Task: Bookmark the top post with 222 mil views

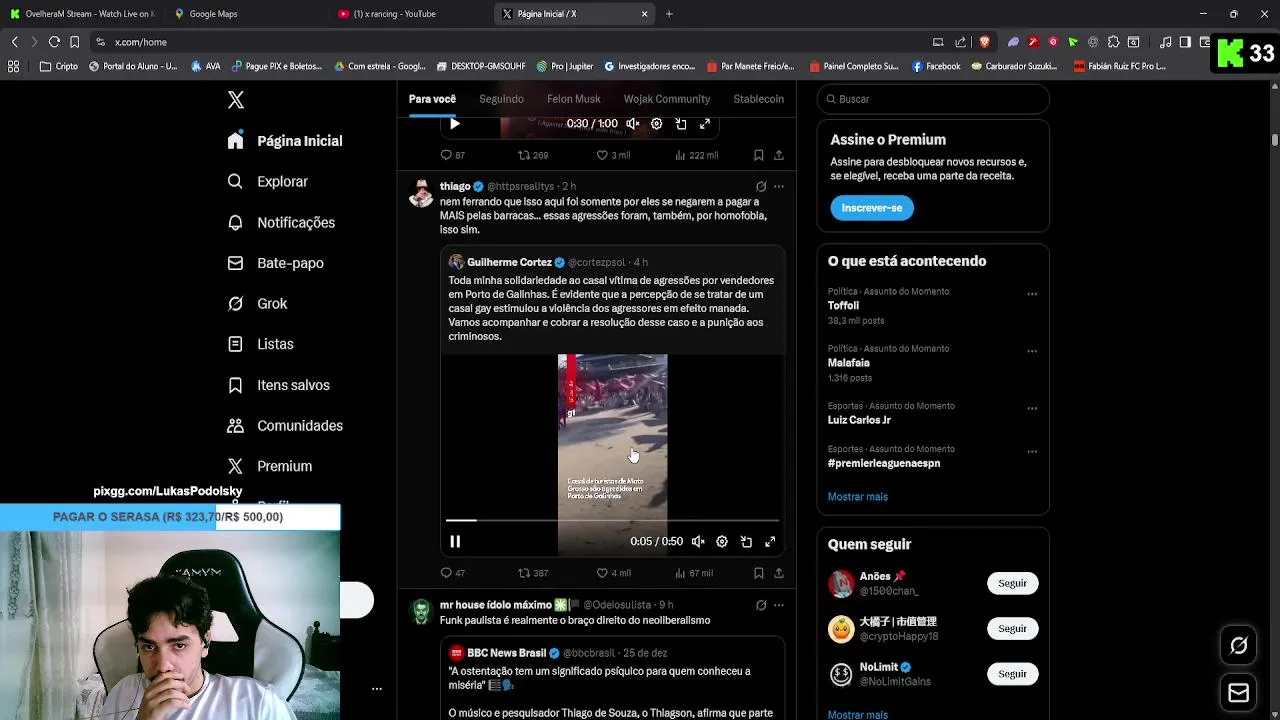Action: point(759,155)
